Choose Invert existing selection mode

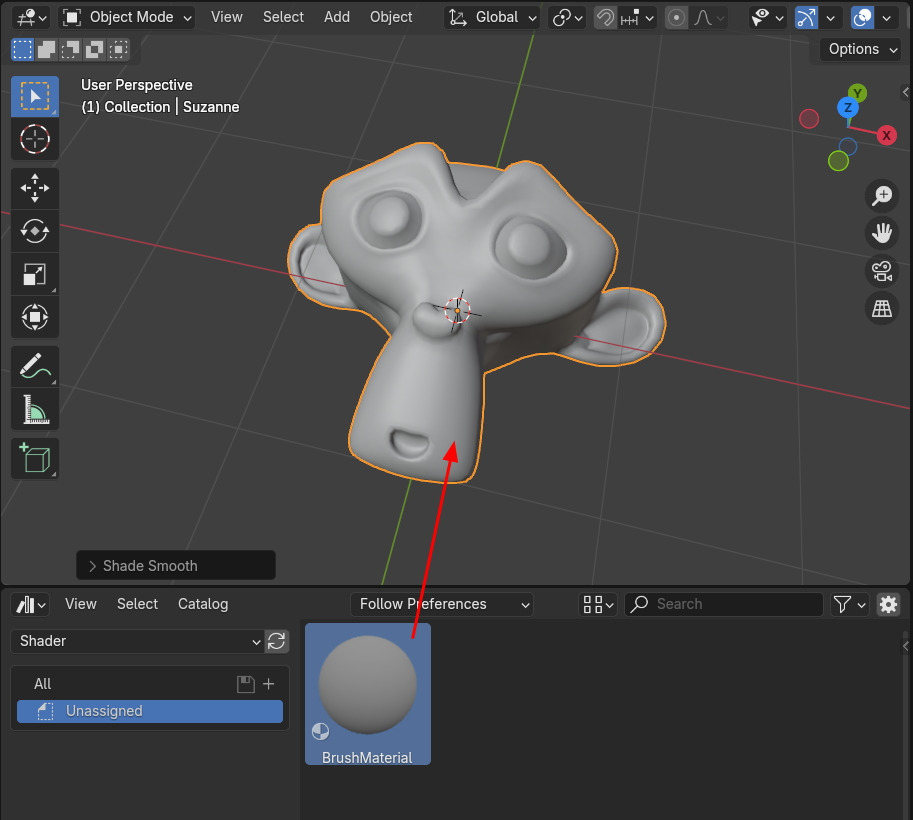click(94, 50)
